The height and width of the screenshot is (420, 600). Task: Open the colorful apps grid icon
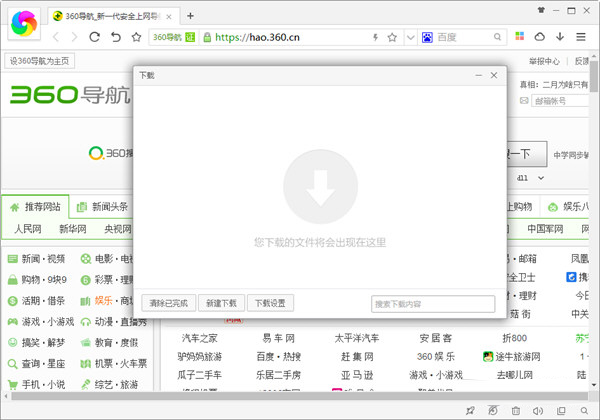click(519, 36)
